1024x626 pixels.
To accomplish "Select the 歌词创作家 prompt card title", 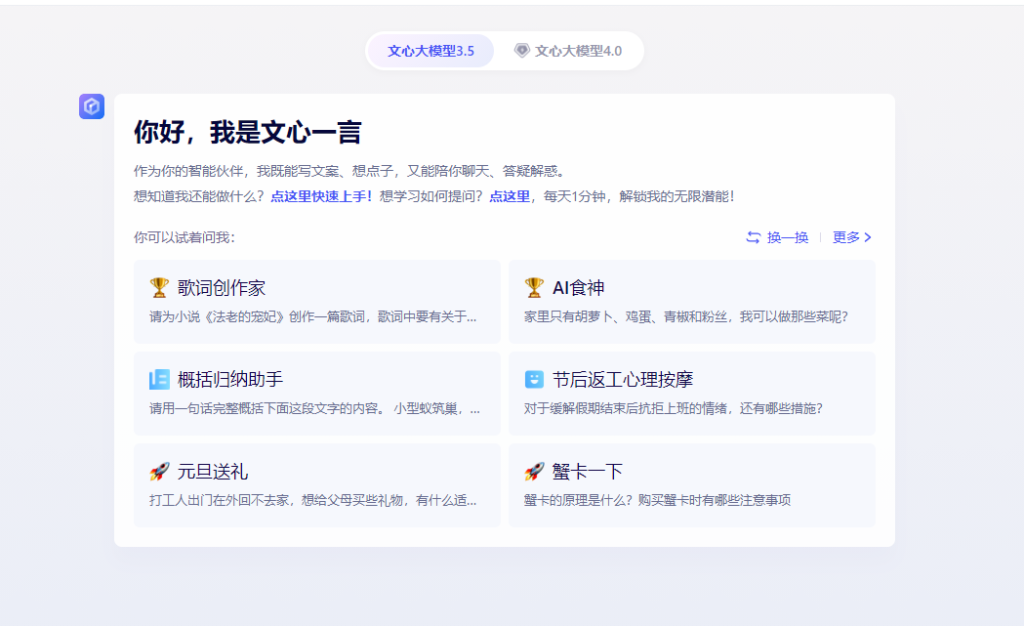I will click(221, 288).
